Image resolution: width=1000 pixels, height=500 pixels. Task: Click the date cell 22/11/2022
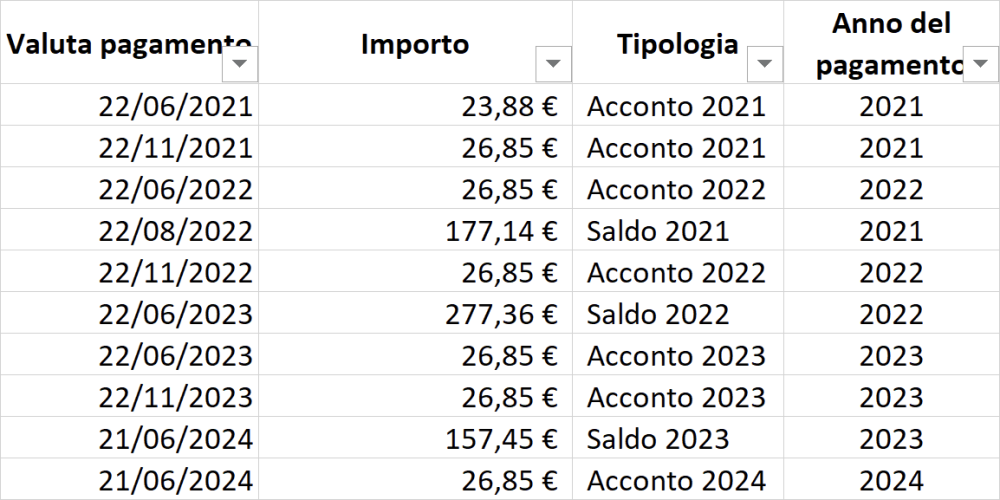(x=129, y=272)
